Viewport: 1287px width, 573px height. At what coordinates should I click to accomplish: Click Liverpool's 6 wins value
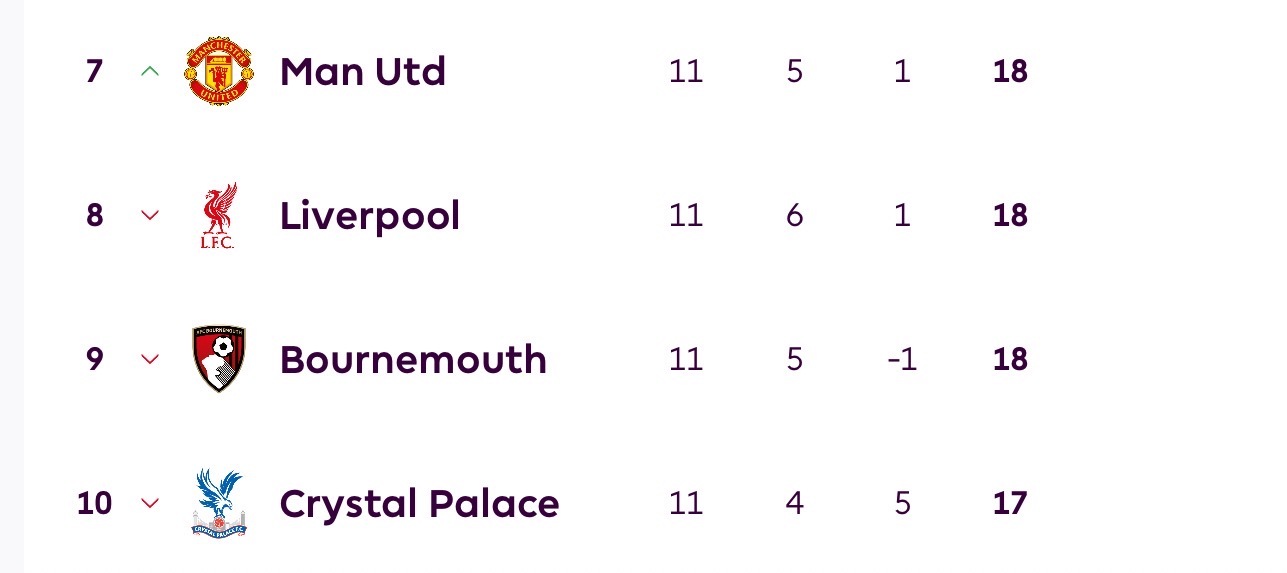[795, 216]
